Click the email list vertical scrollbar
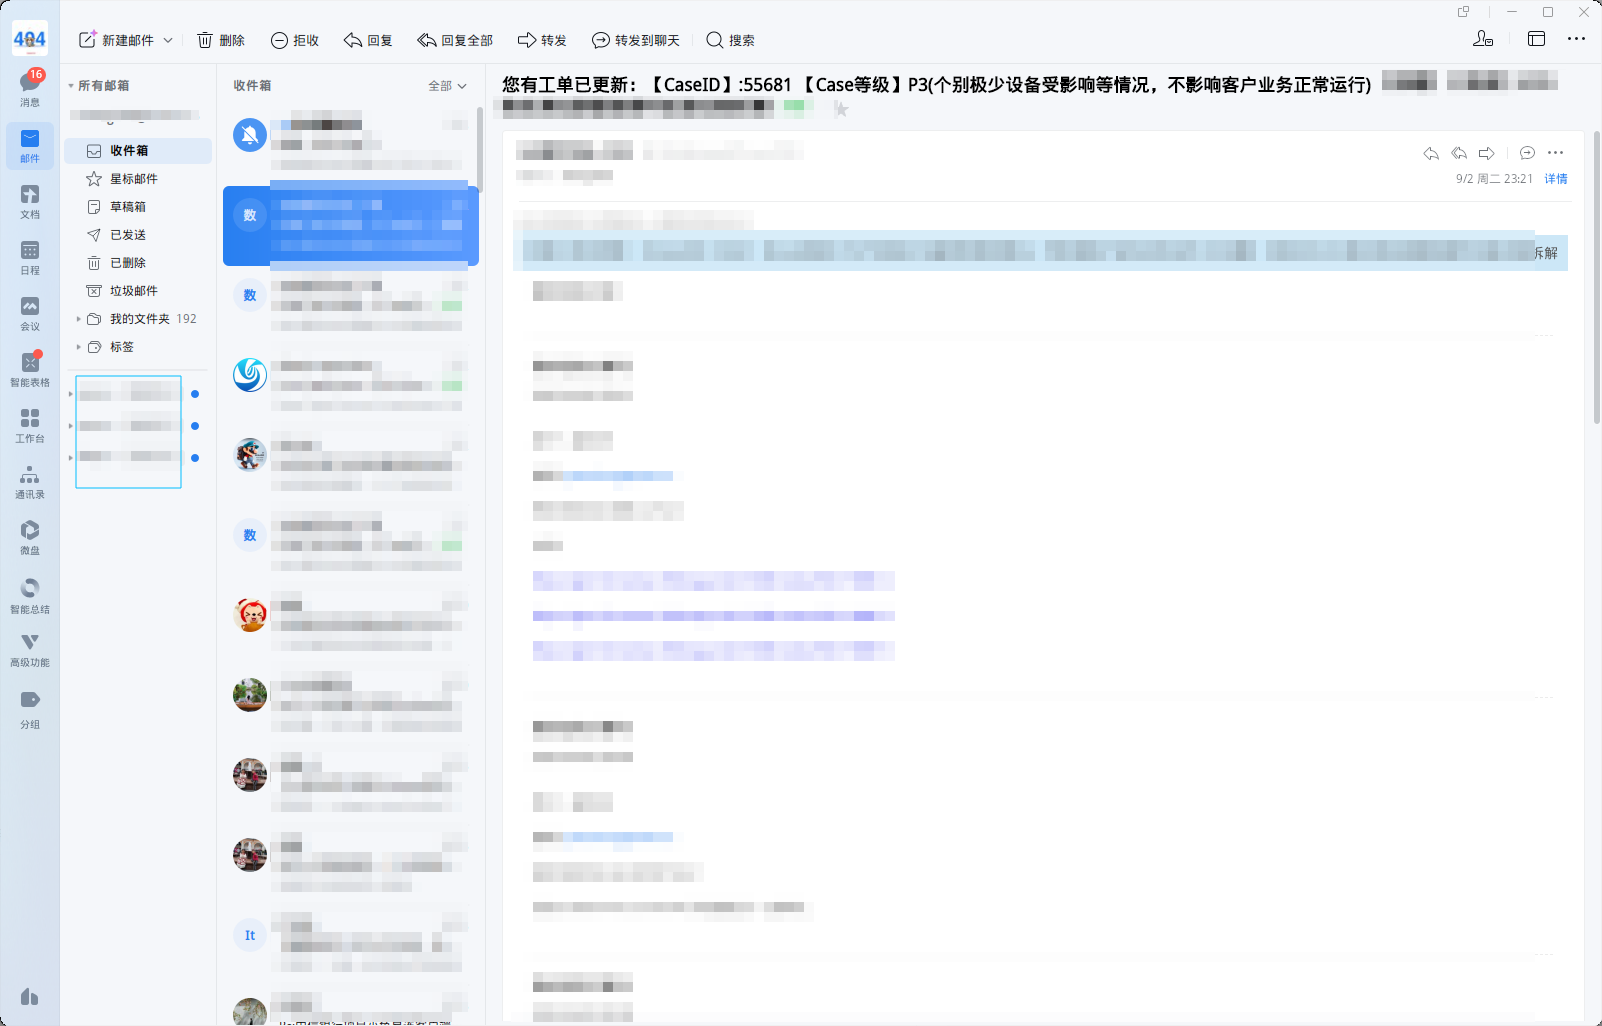 [x=480, y=150]
